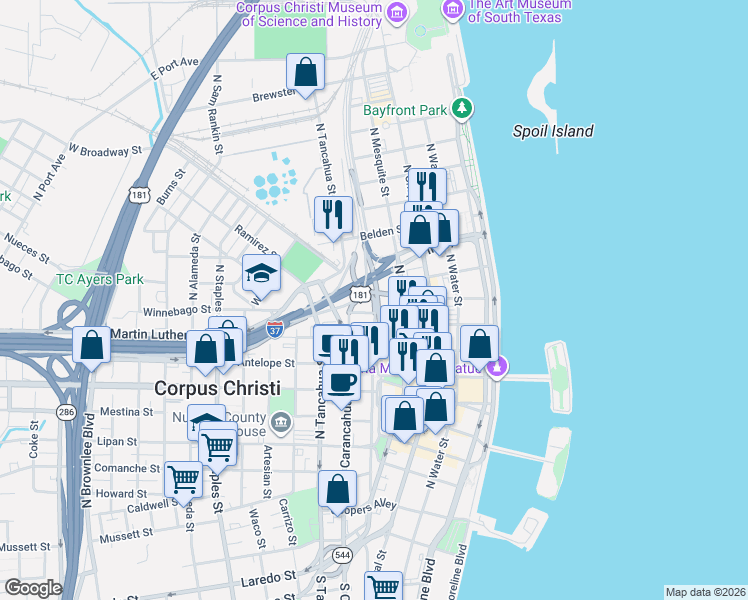The image size is (748, 600).
Task: Select the N Mesquite St label
Action: (380, 162)
